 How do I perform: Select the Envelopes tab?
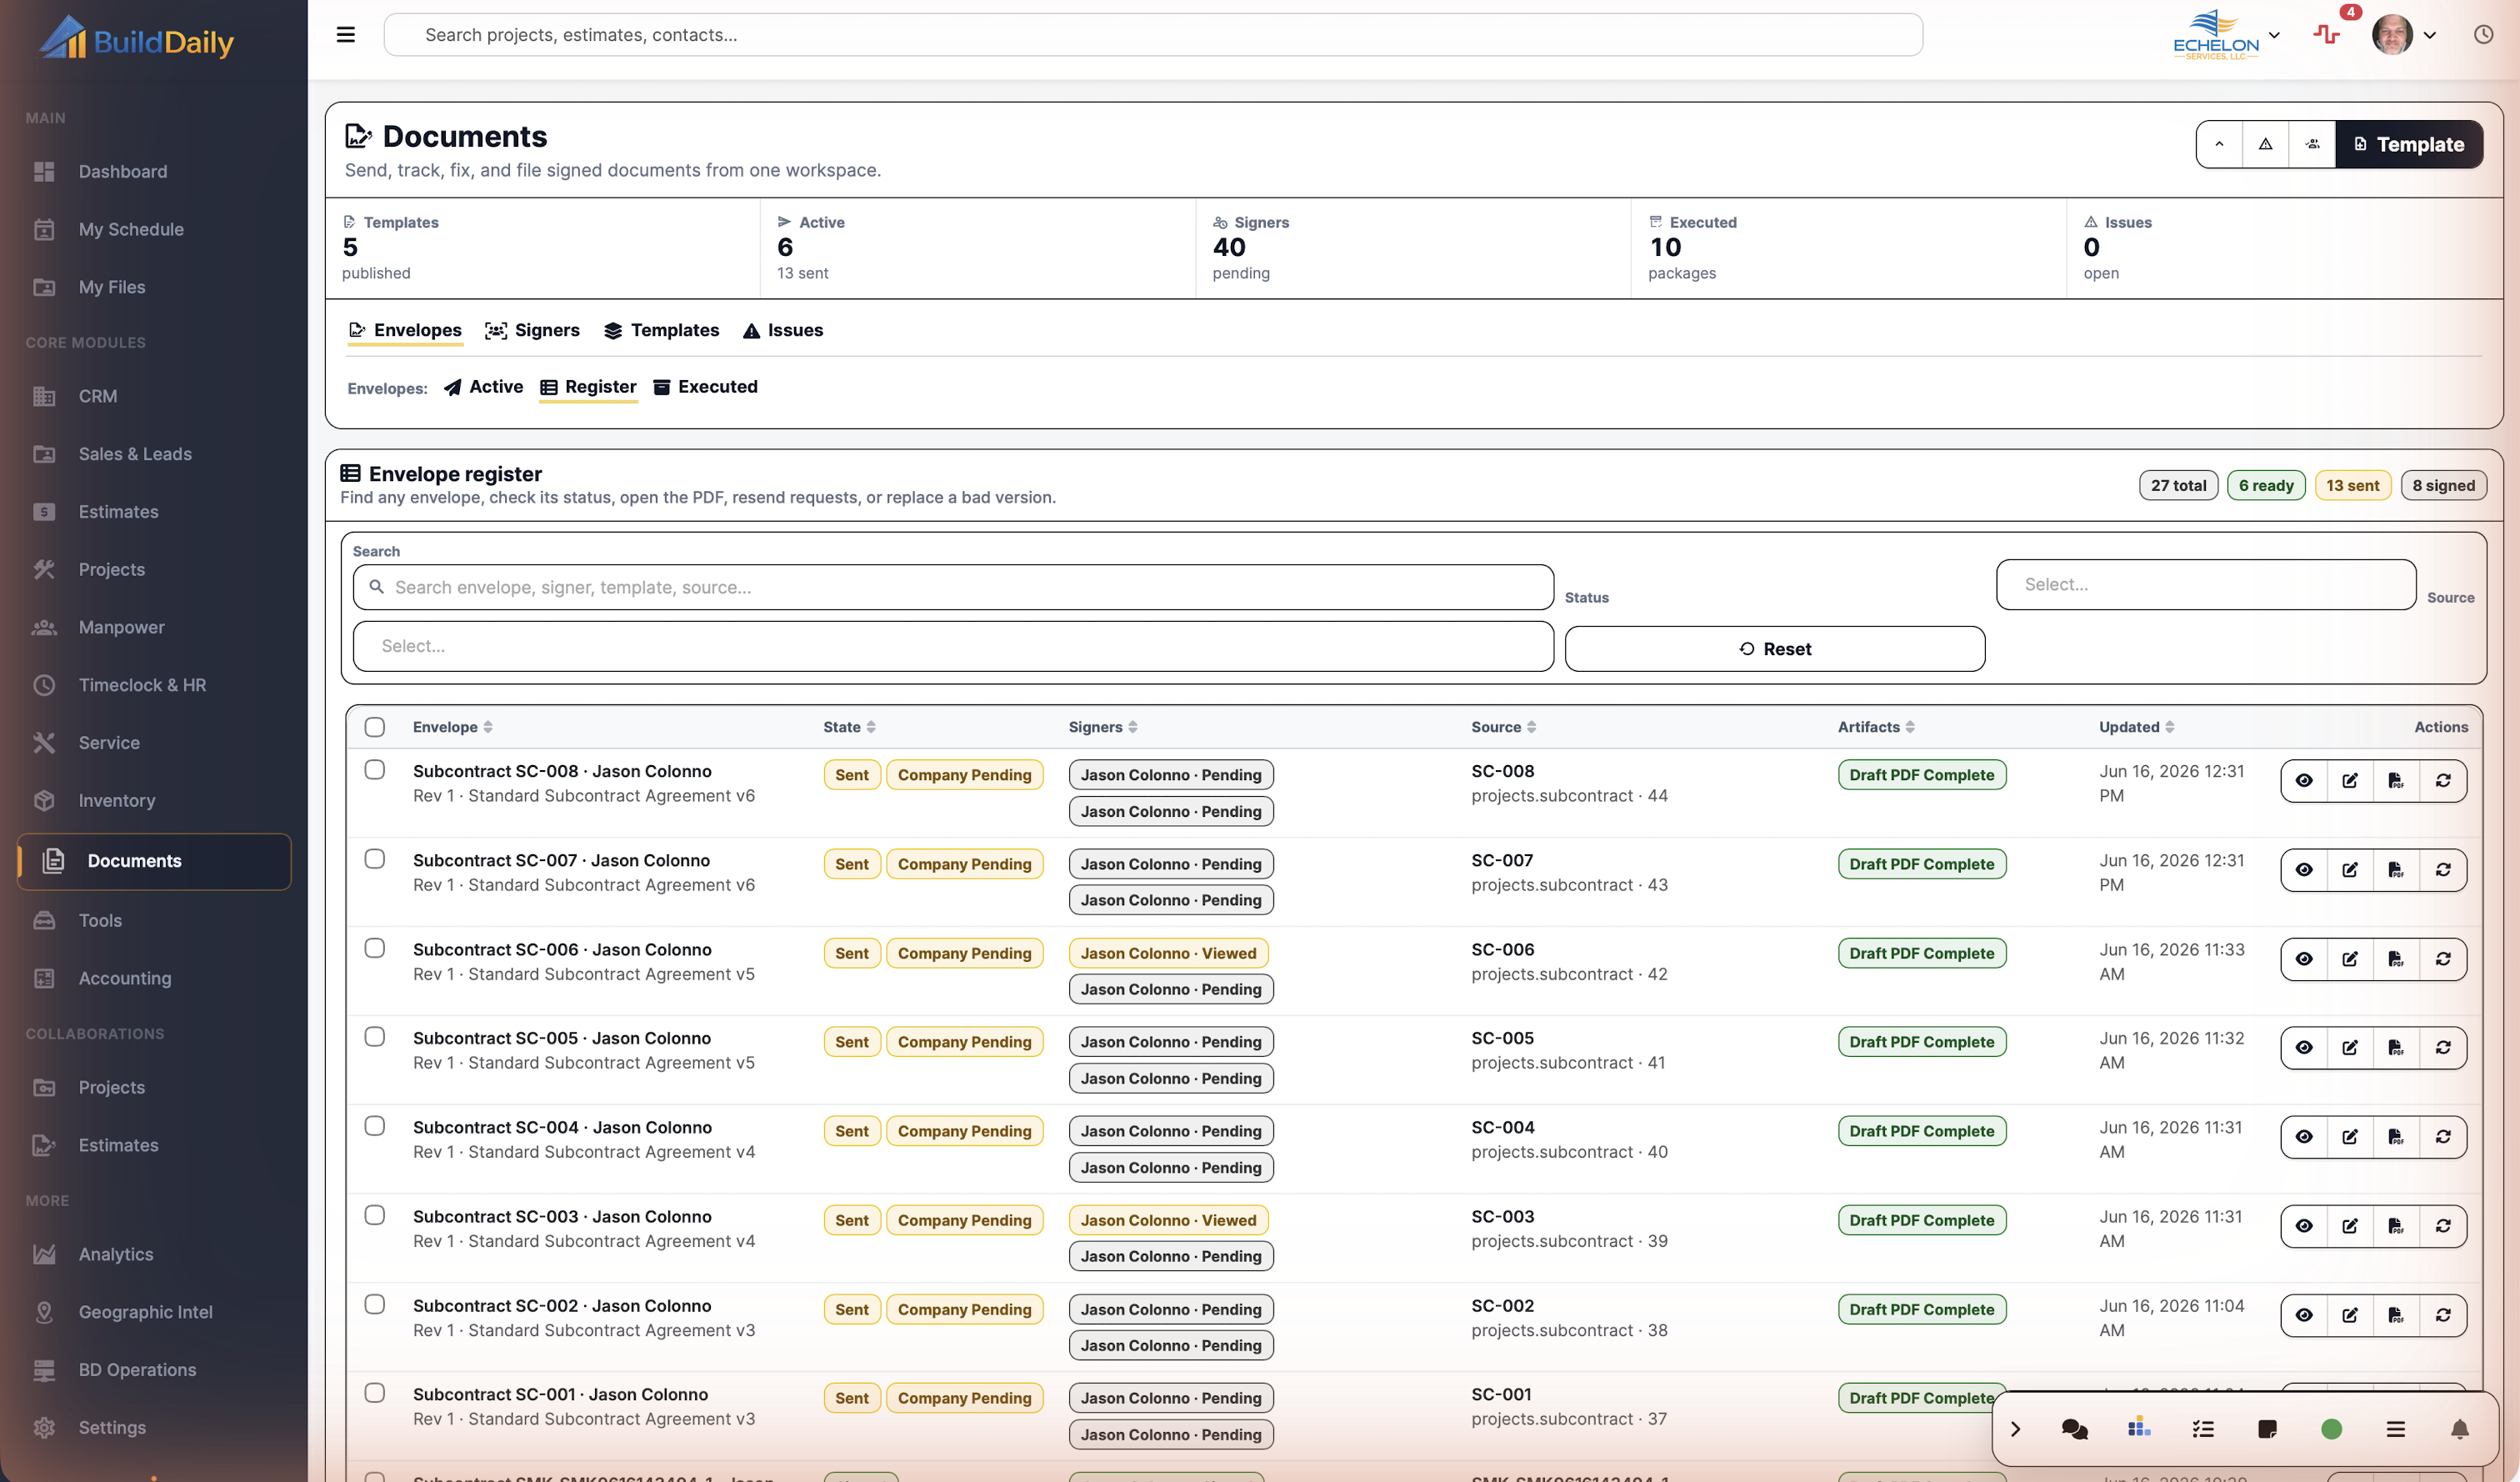(405, 330)
